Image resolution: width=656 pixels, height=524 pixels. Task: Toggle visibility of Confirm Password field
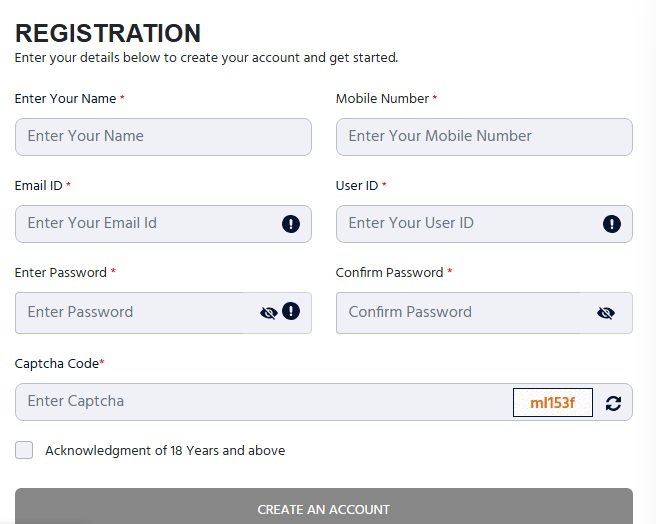click(606, 313)
